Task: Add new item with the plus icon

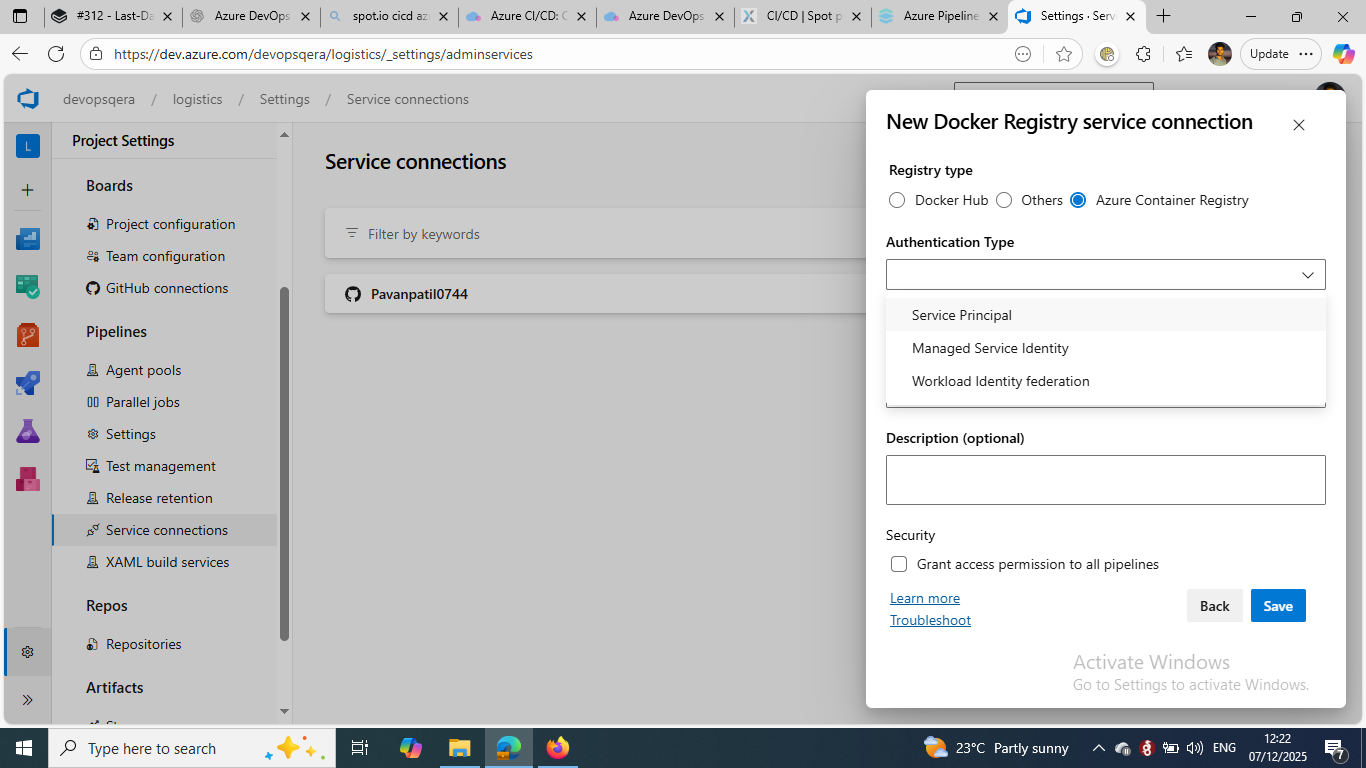Action: click(x=27, y=190)
